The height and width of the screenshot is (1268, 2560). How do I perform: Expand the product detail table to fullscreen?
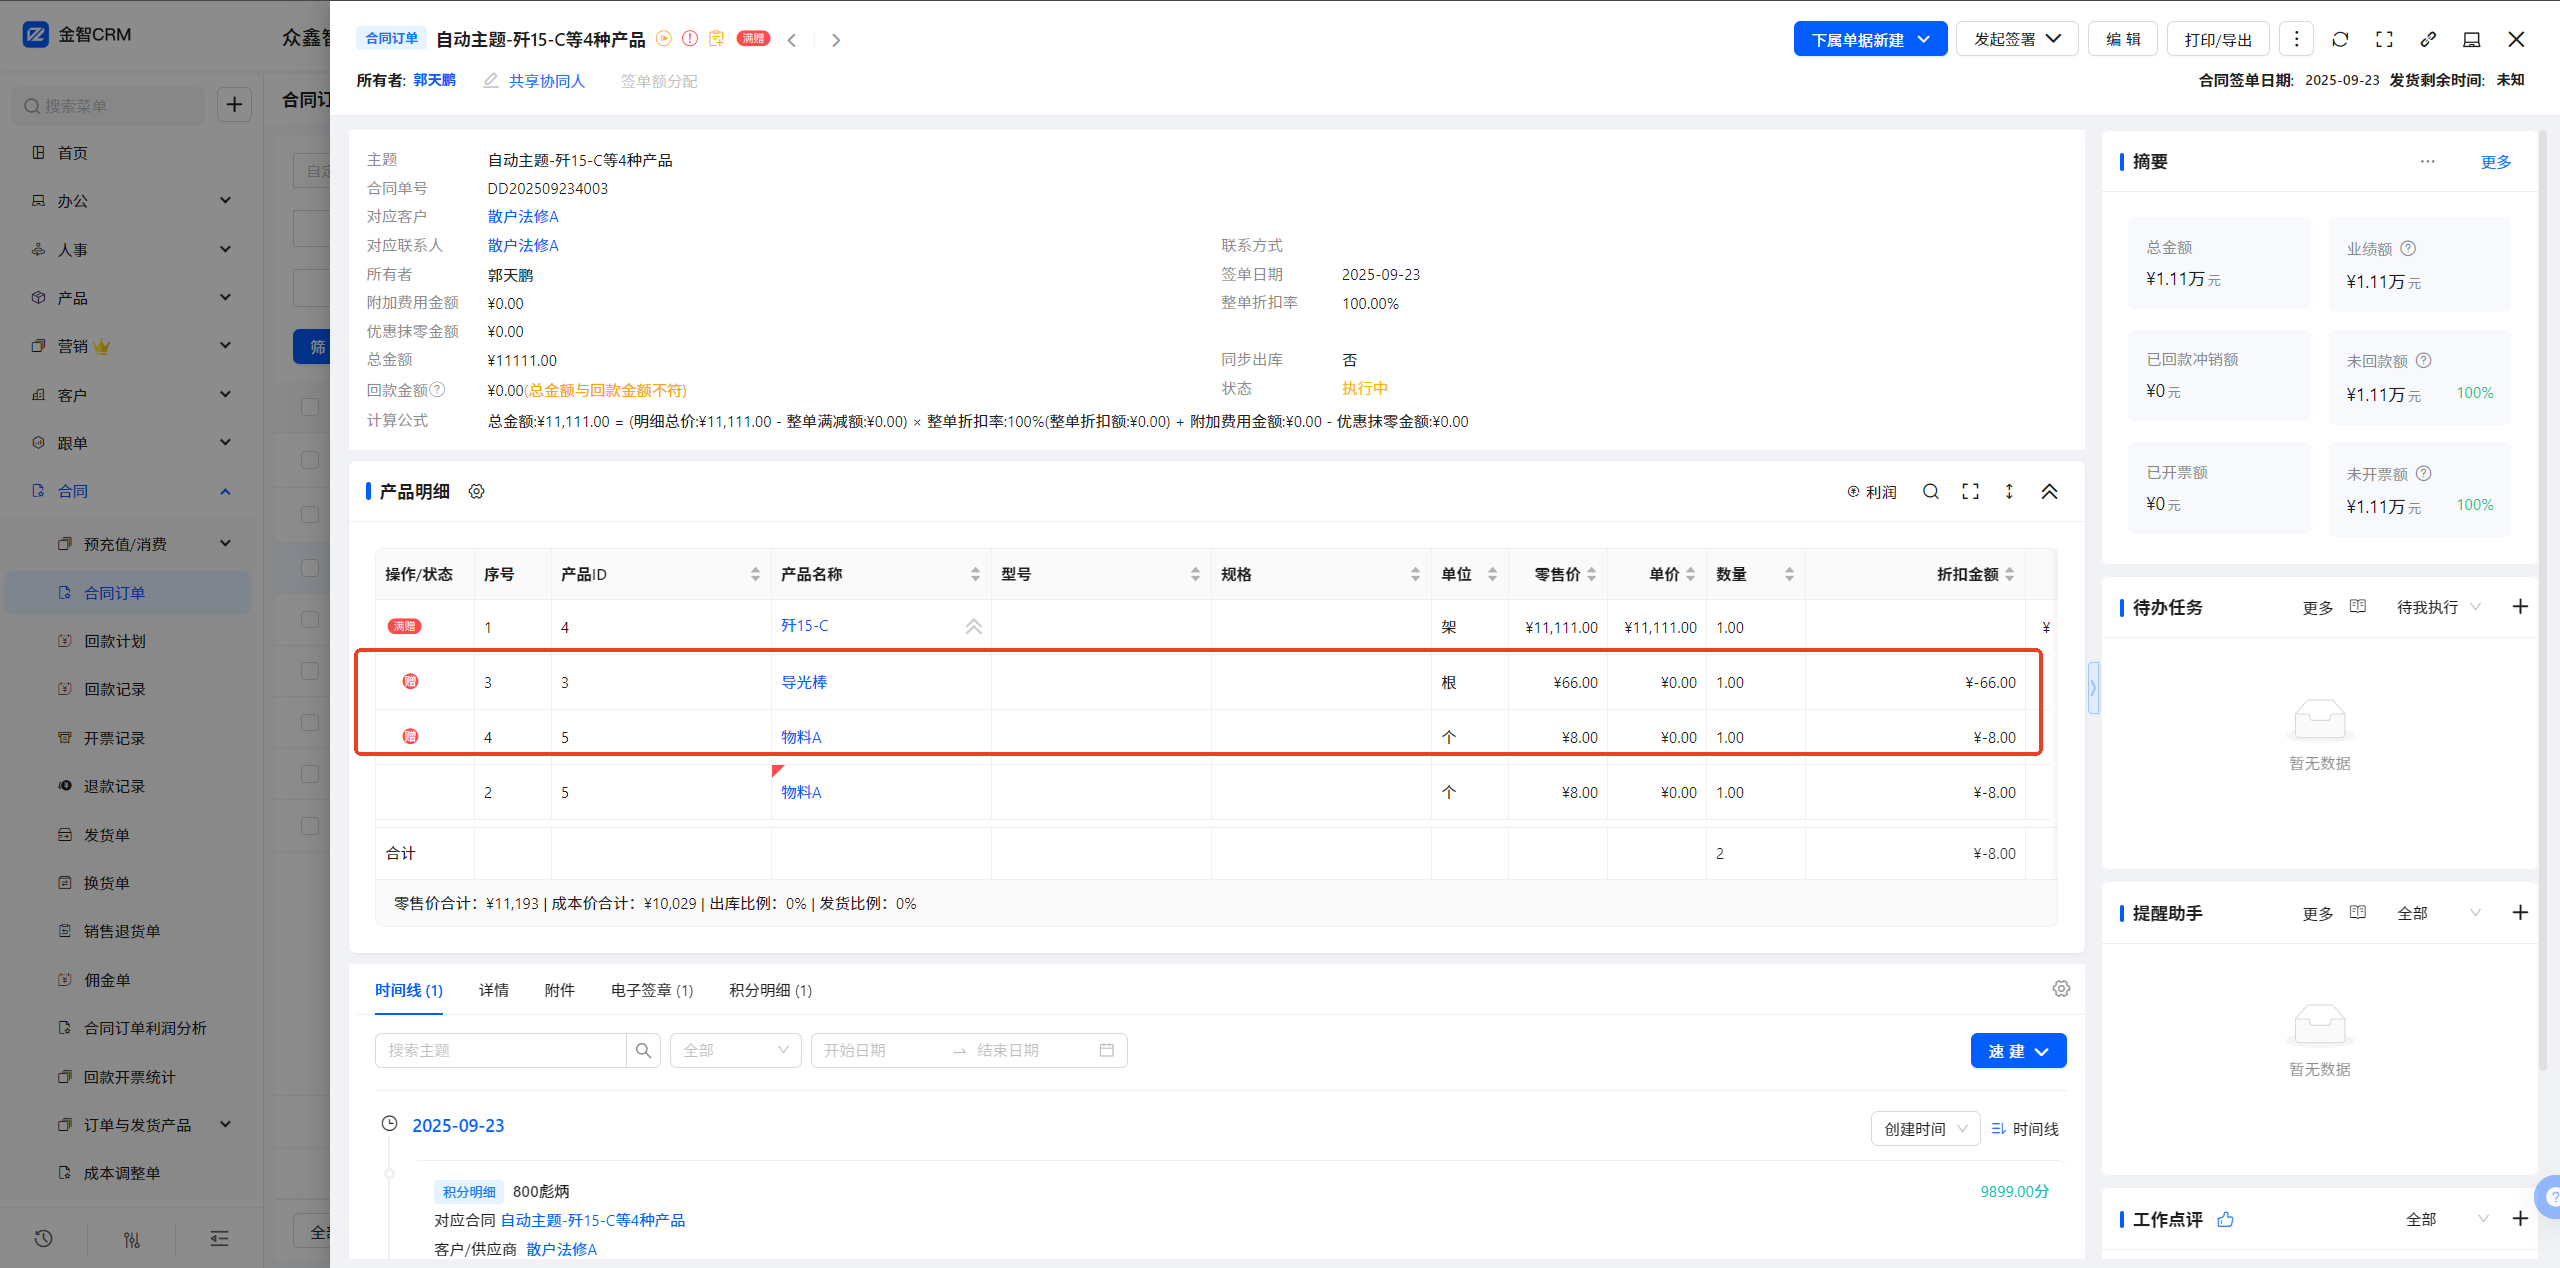tap(1970, 491)
